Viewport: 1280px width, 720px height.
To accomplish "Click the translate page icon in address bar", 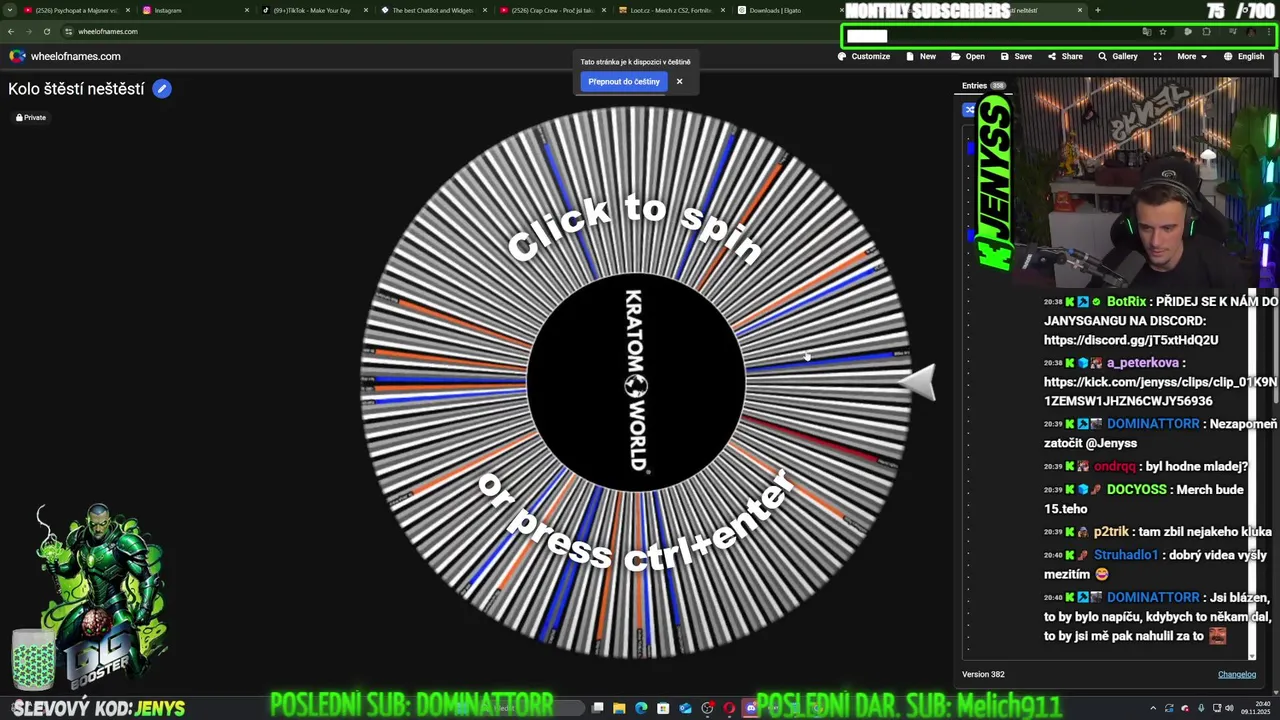I will (x=1146, y=31).
